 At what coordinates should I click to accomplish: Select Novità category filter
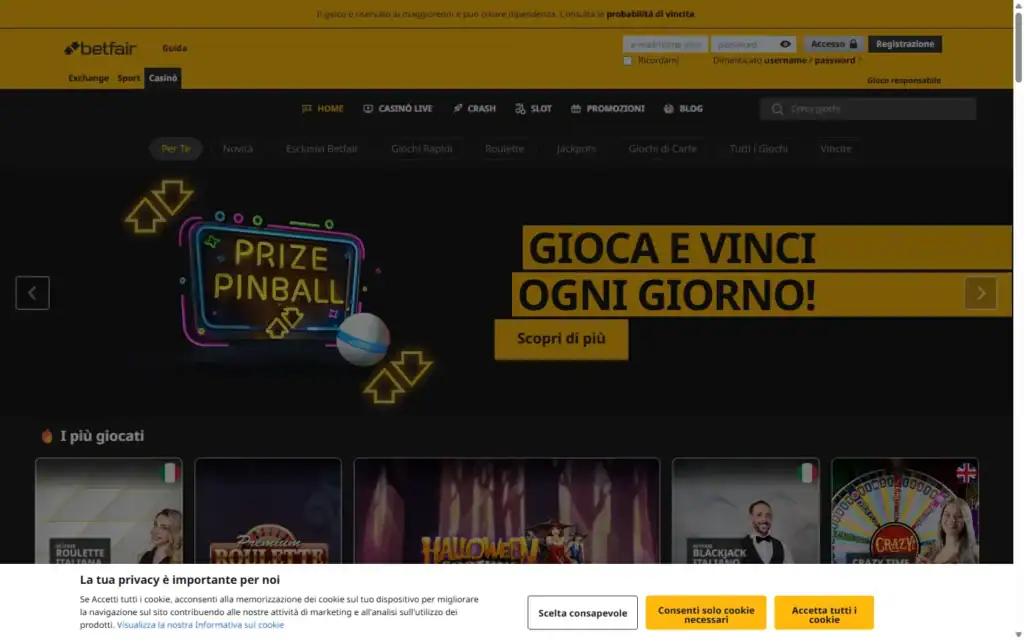(238, 149)
